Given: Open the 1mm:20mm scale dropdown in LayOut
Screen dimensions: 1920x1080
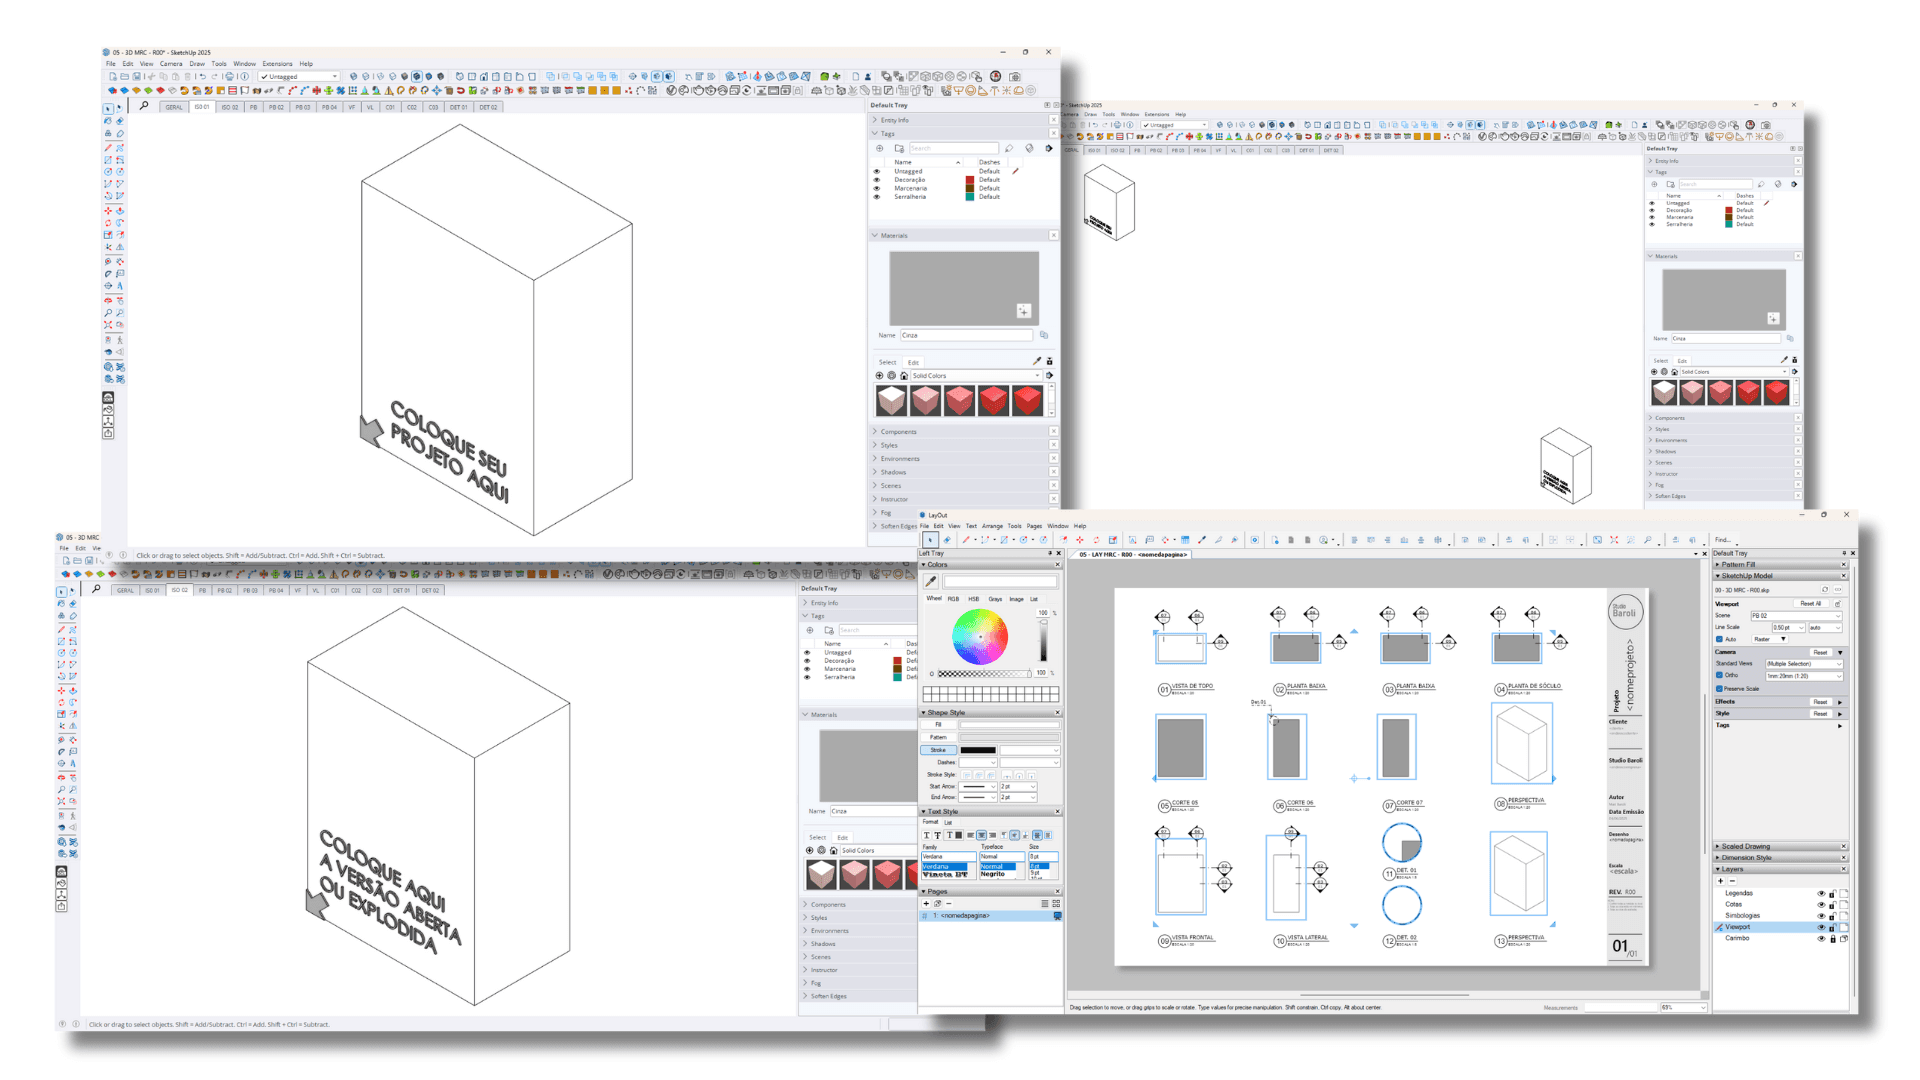Looking at the screenshot, I should click(x=1803, y=676).
